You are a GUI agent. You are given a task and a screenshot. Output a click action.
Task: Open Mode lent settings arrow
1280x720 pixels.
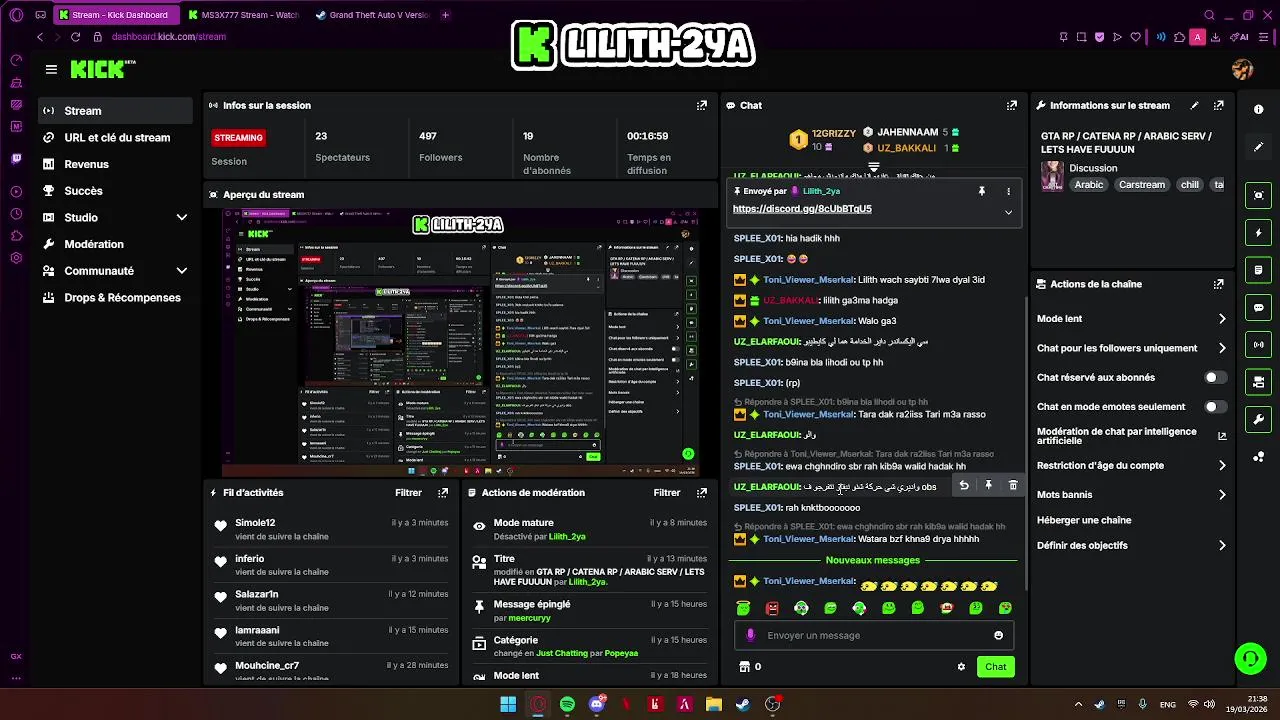1222,319
